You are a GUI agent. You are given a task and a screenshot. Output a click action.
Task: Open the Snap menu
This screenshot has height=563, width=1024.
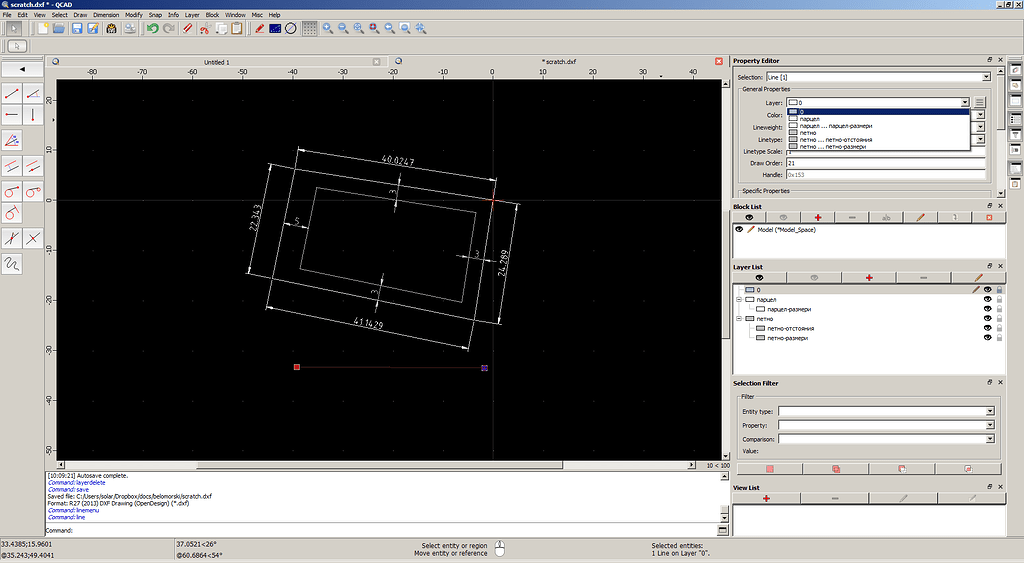(155, 14)
